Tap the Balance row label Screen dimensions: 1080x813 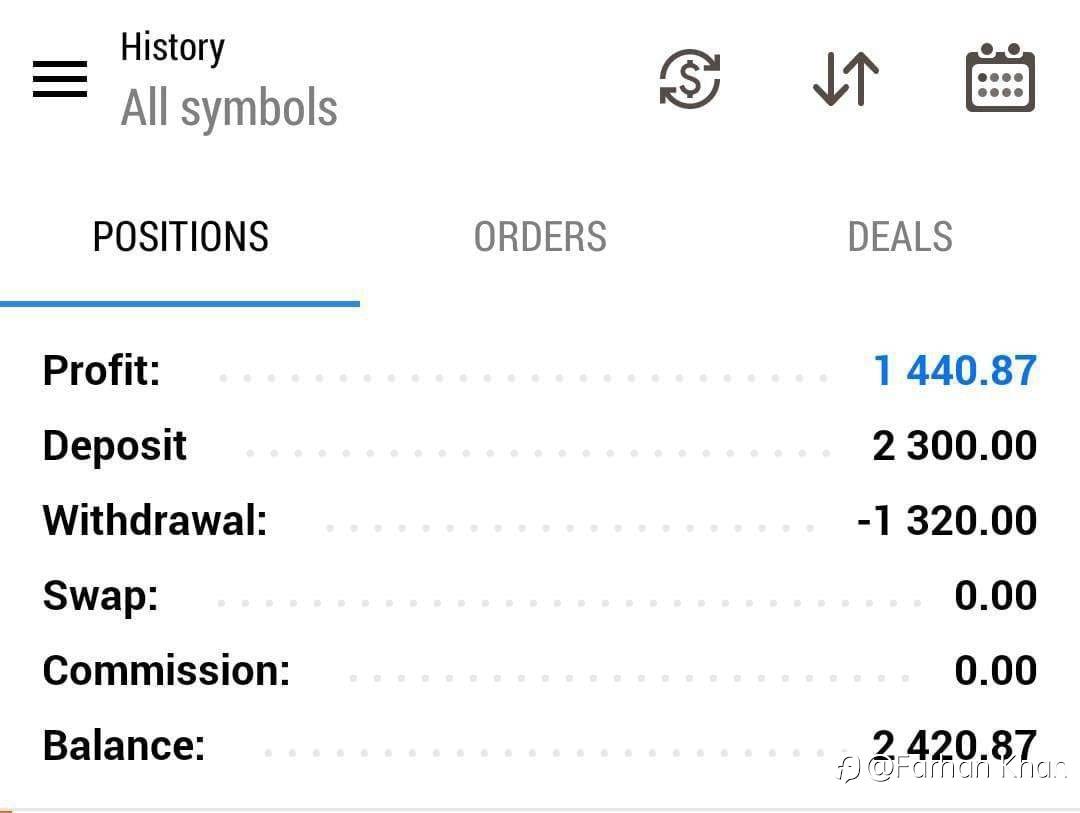coord(123,746)
